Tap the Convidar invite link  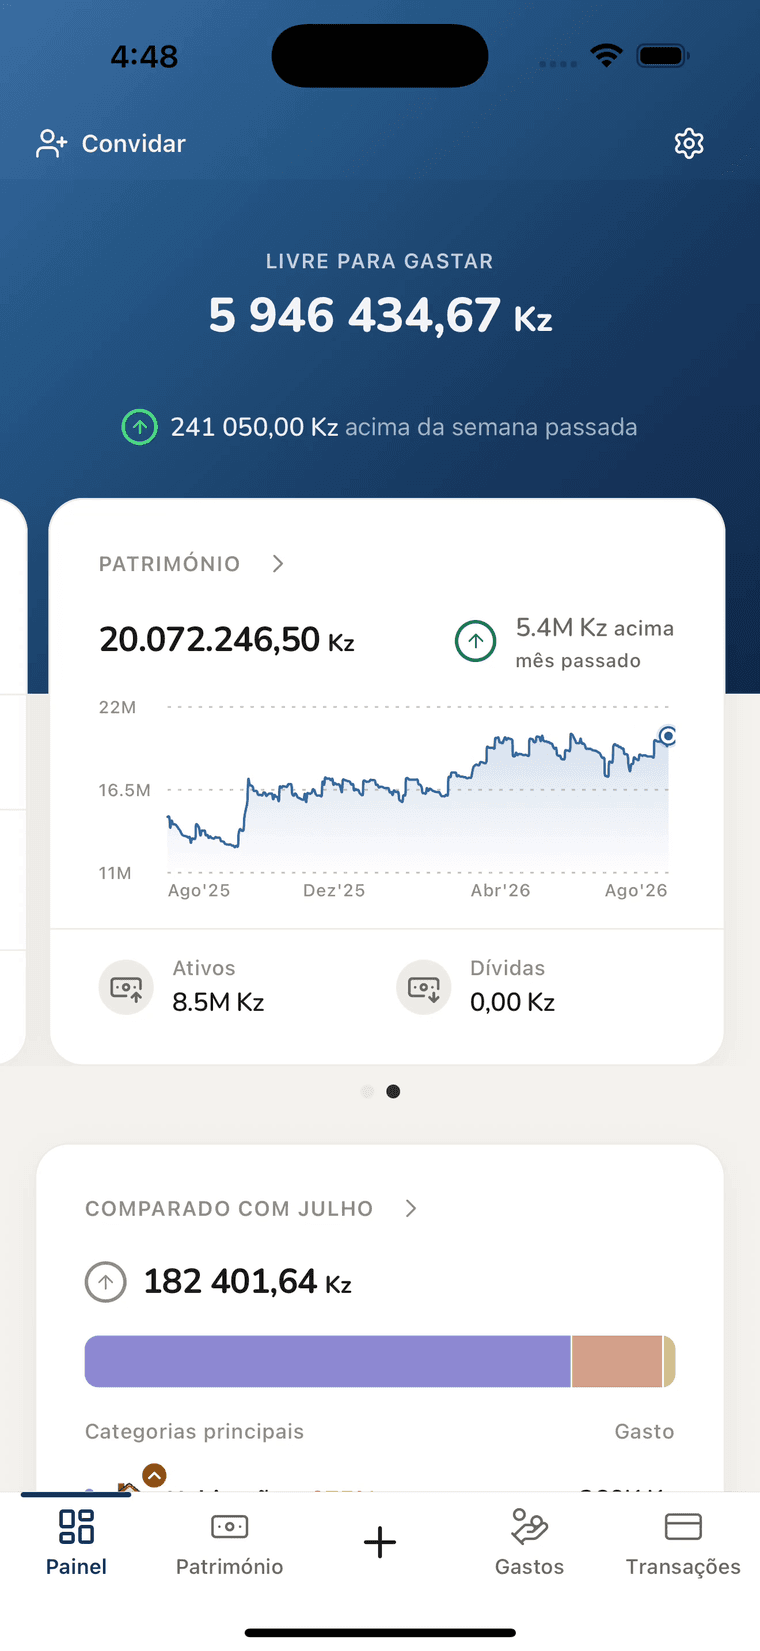coord(111,143)
